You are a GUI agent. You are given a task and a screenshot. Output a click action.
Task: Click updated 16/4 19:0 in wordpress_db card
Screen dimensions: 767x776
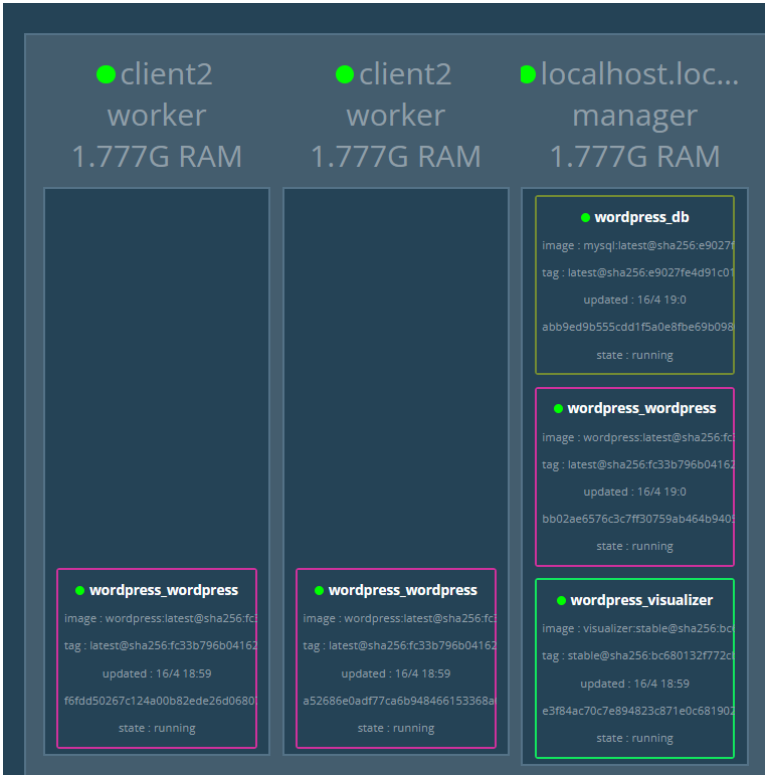(635, 300)
